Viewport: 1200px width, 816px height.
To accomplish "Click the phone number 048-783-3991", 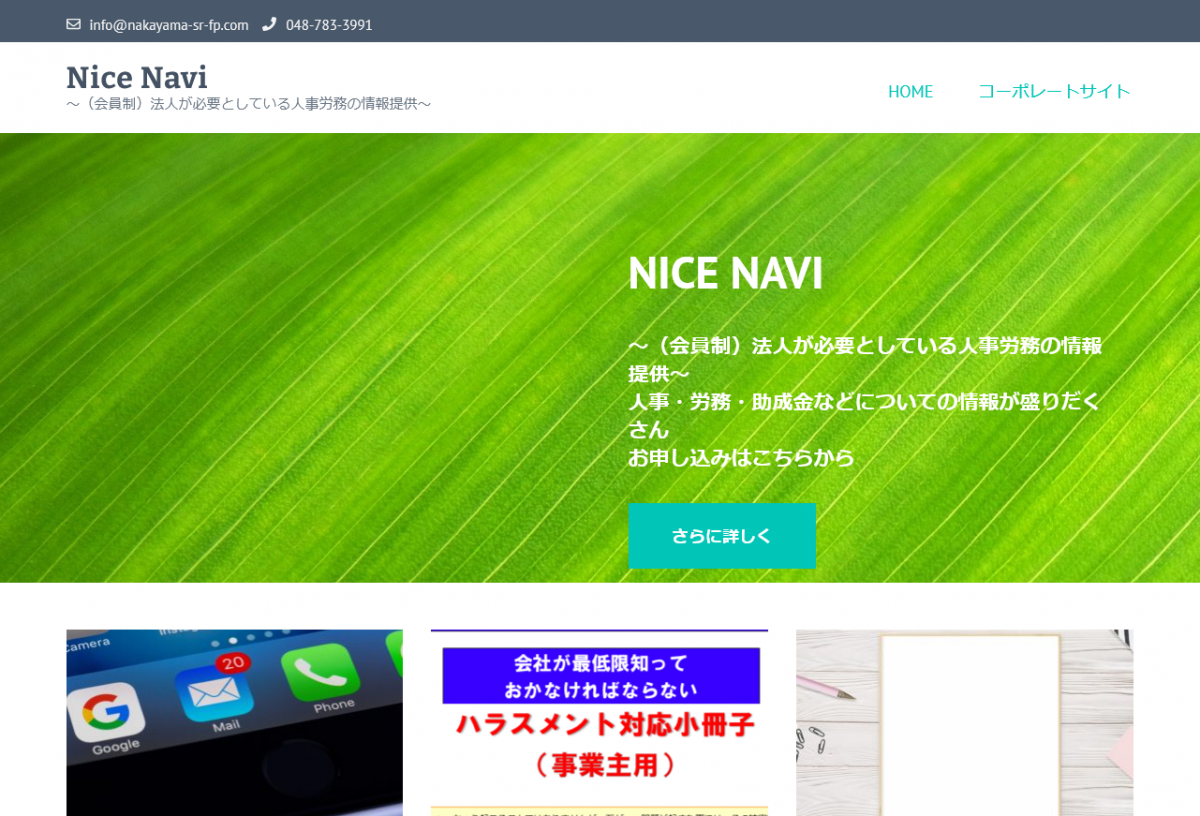I will [x=329, y=25].
